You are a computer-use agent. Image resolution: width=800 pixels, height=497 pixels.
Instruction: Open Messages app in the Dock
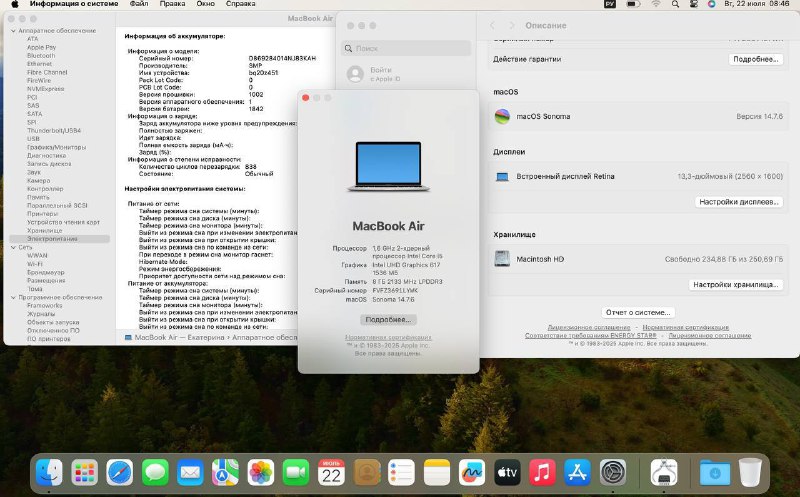pos(155,473)
